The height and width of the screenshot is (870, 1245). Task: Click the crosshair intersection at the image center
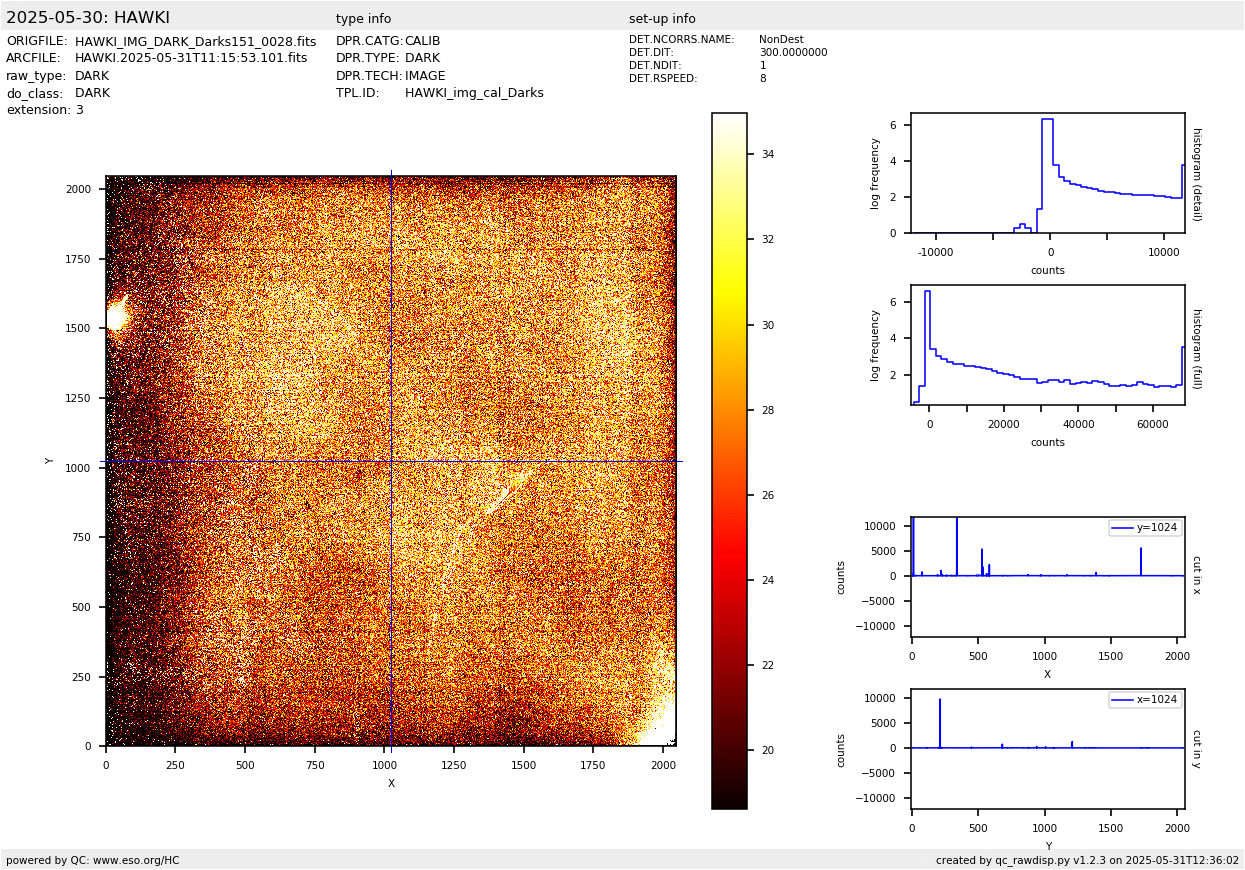391,461
